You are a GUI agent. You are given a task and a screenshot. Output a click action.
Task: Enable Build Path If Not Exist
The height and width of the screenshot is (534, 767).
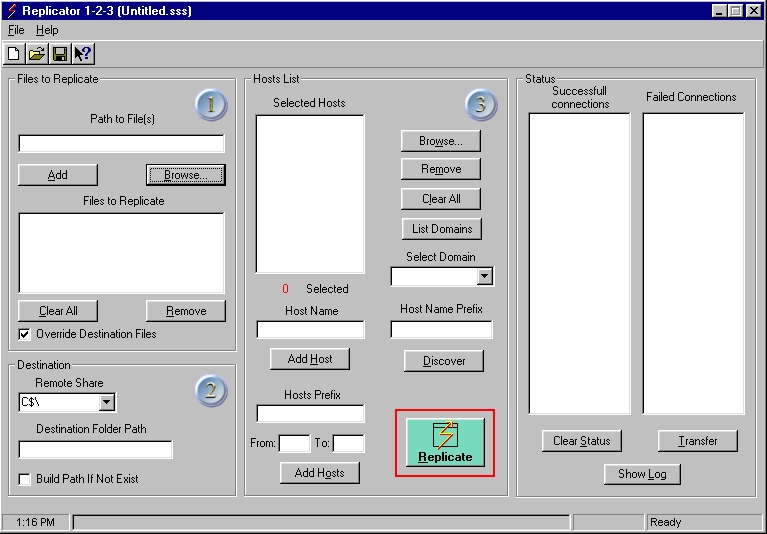[25, 479]
